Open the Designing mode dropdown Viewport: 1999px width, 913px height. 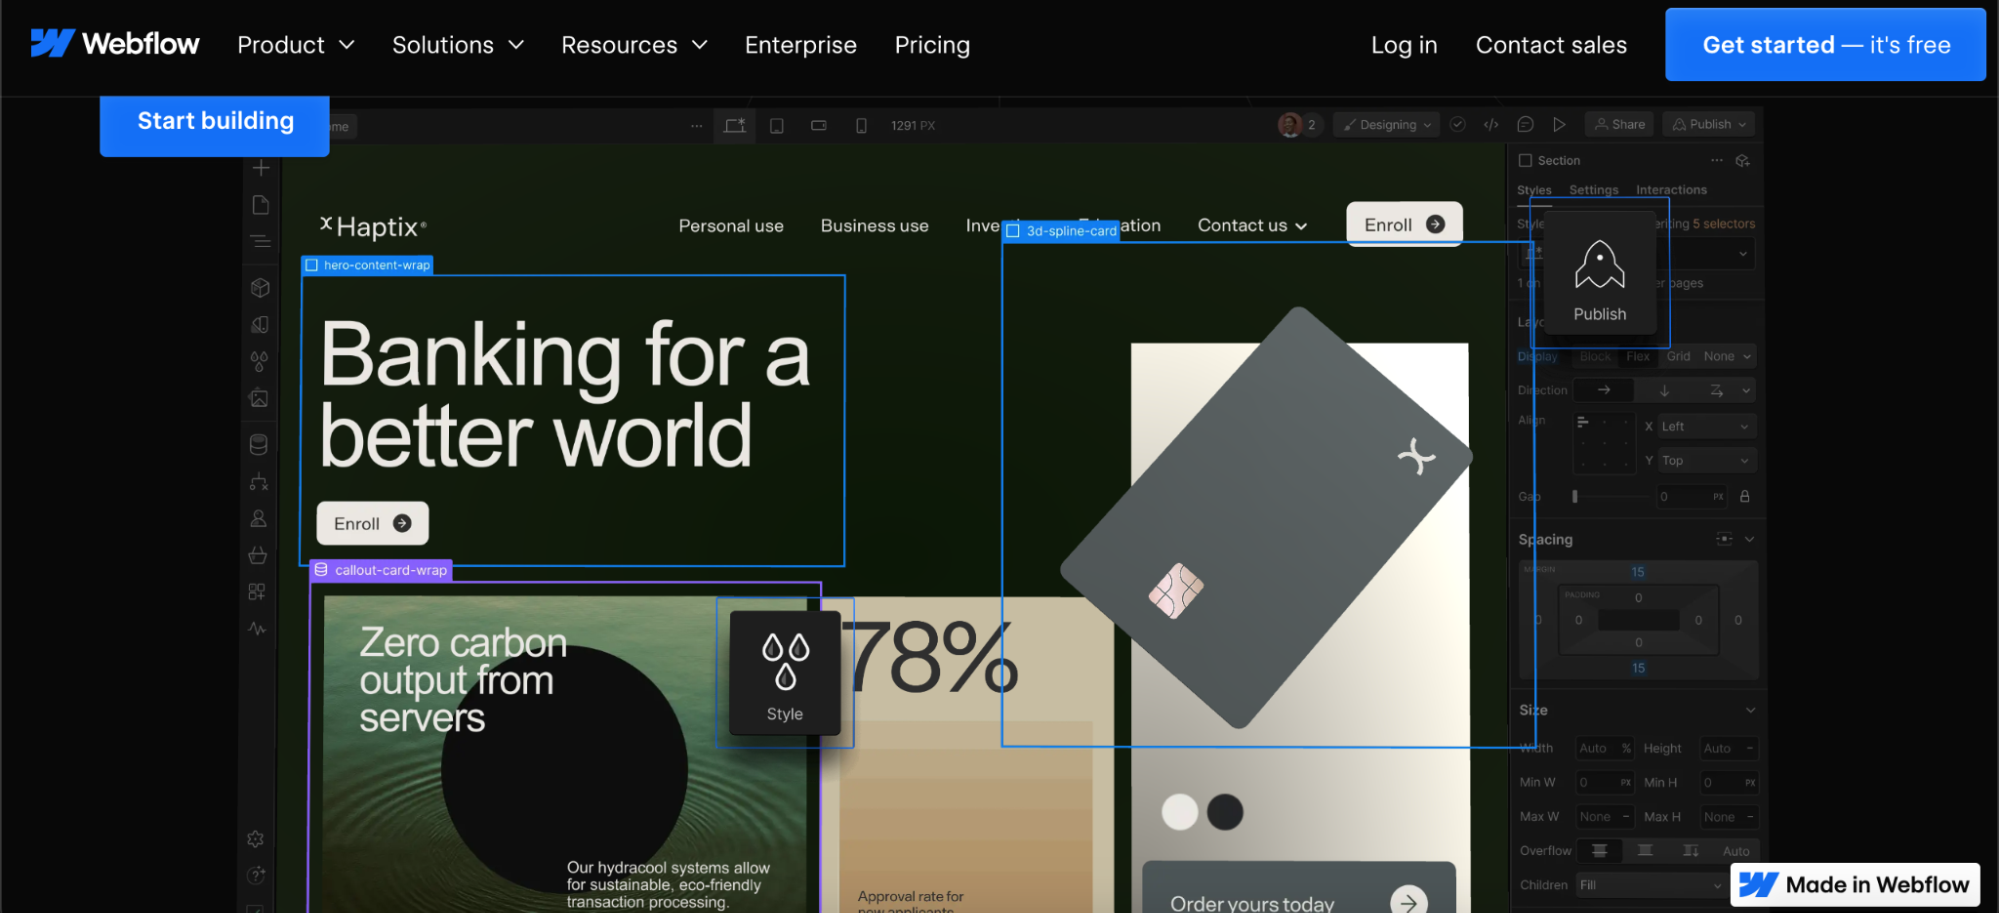pyautogui.click(x=1386, y=124)
